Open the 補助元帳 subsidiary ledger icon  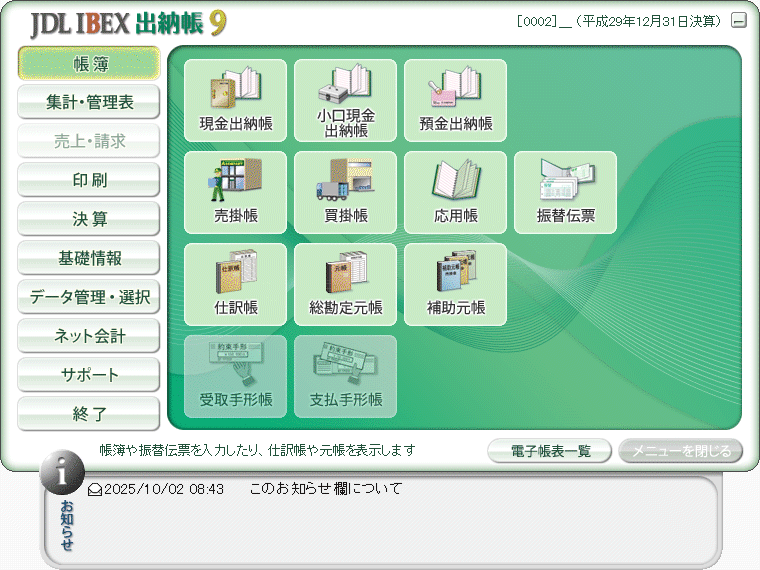point(456,285)
